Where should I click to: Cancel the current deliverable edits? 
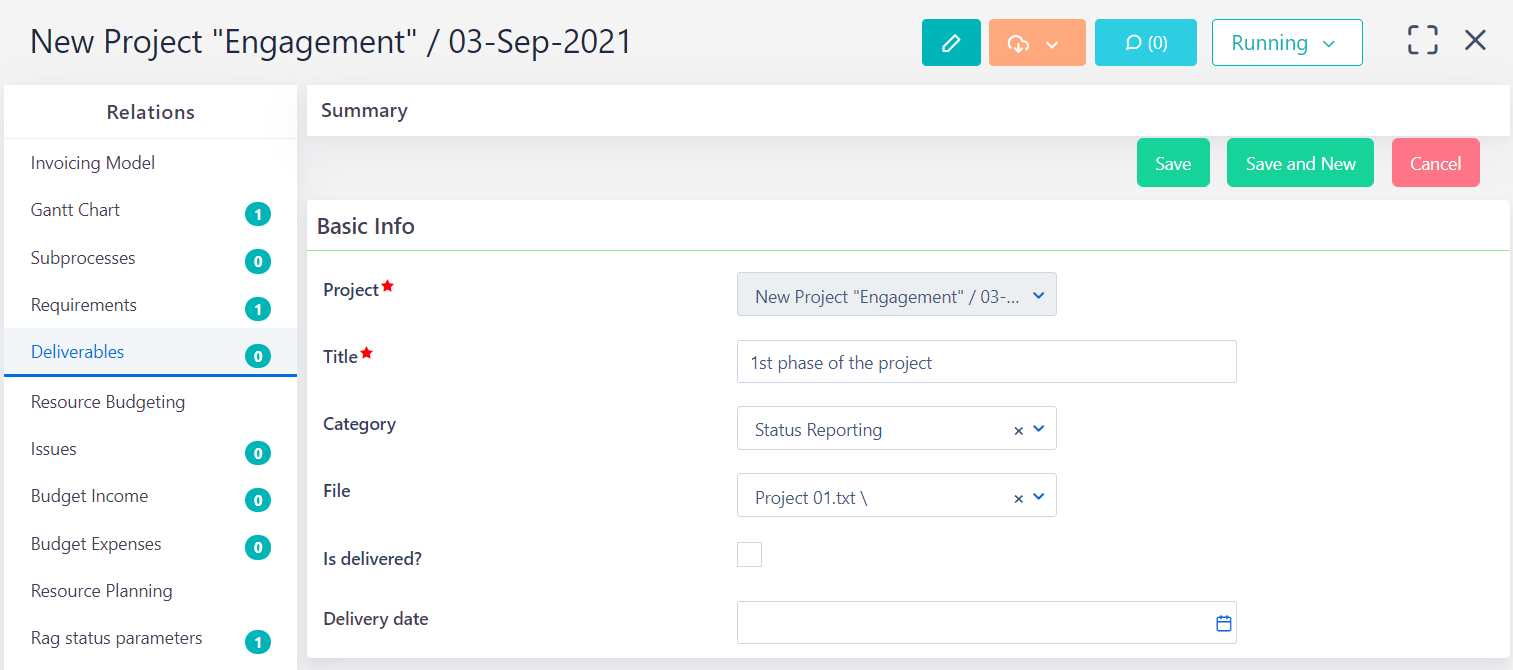[1435, 162]
